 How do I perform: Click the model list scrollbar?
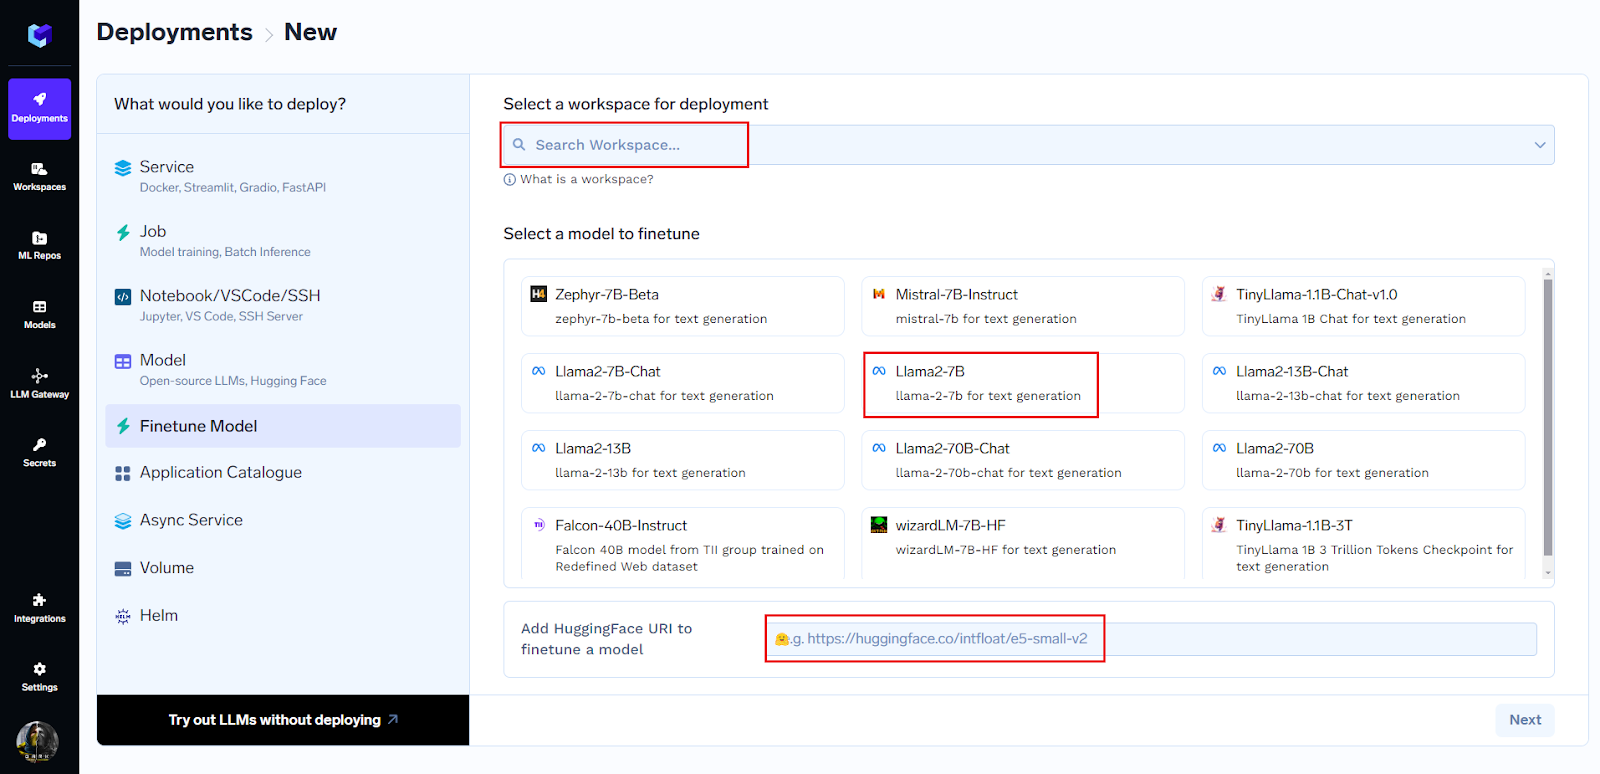(1548, 417)
